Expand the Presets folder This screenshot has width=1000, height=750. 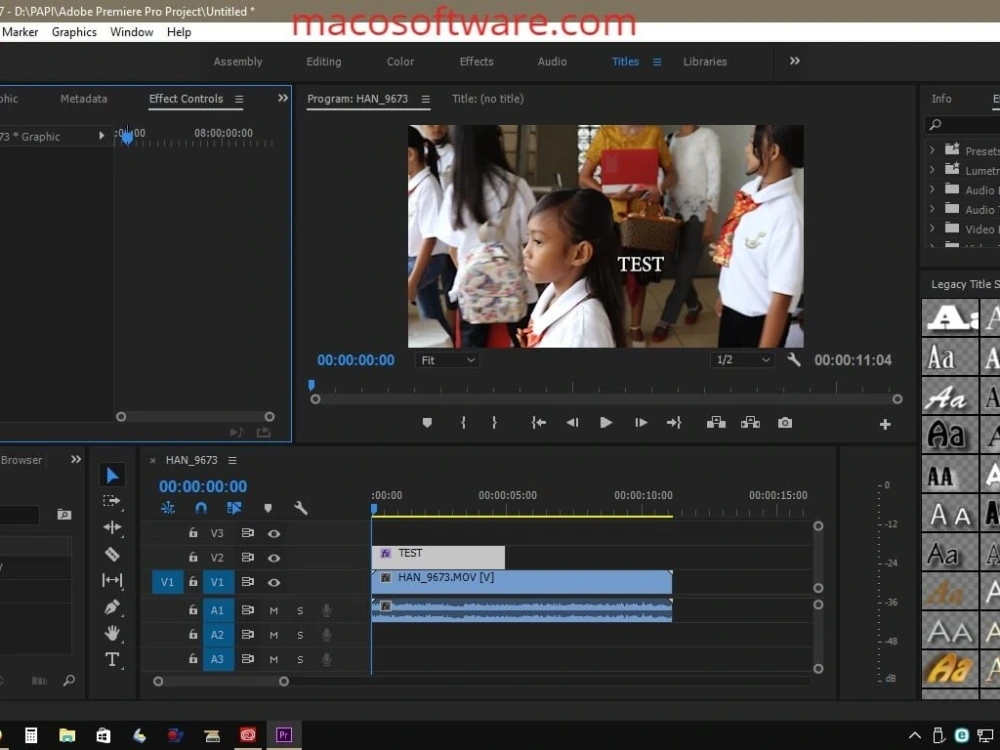pyautogui.click(x=932, y=150)
